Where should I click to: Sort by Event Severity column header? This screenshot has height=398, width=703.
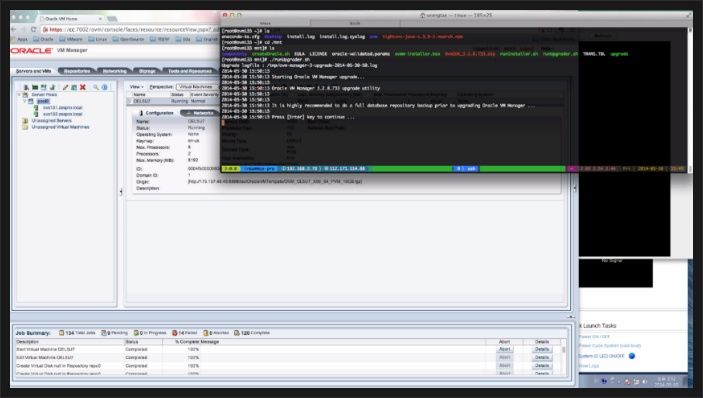pos(204,95)
